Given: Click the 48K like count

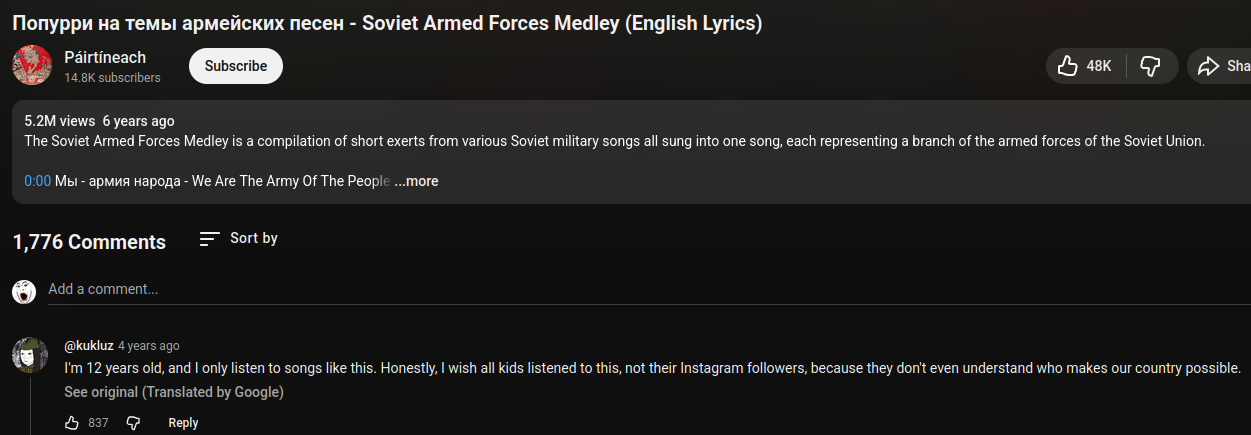Looking at the screenshot, I should (1099, 66).
